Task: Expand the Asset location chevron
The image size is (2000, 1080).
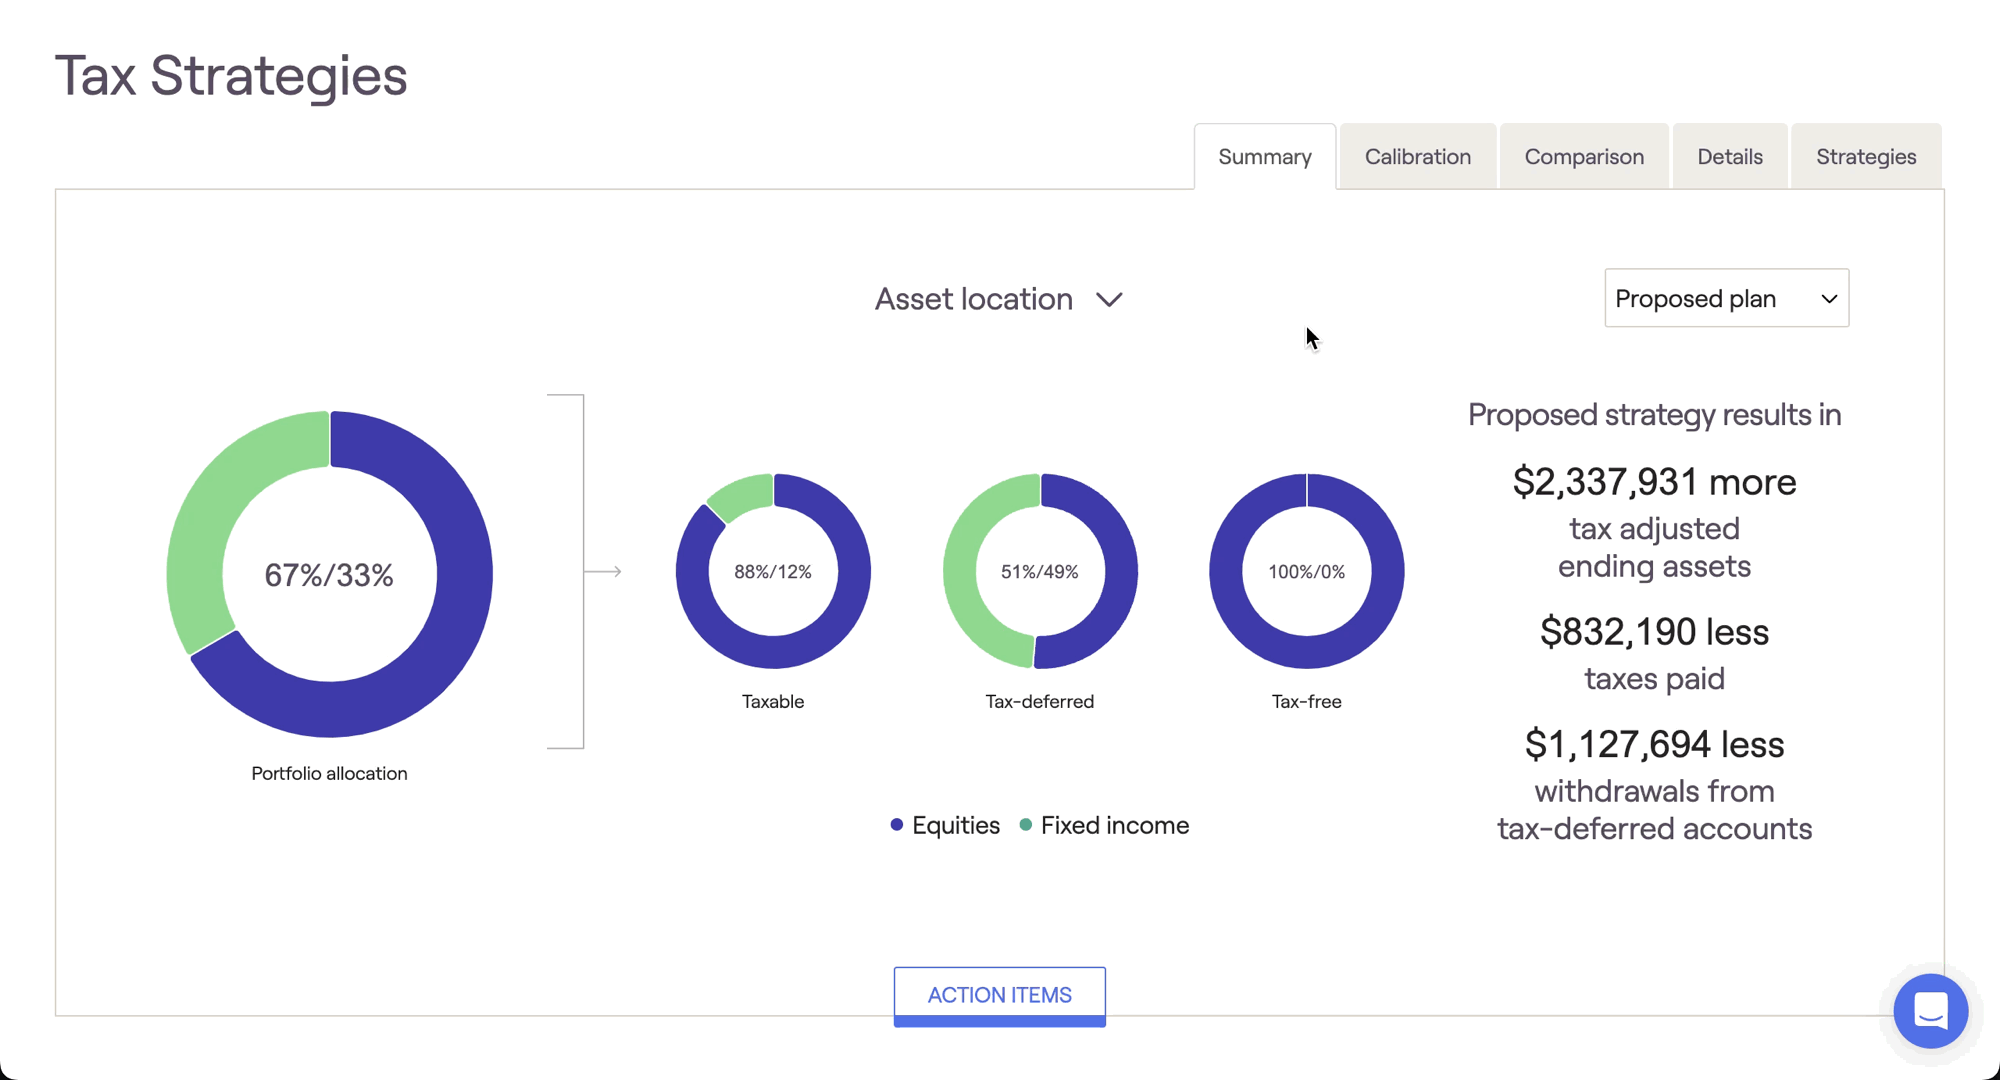Action: pyautogui.click(x=1109, y=300)
